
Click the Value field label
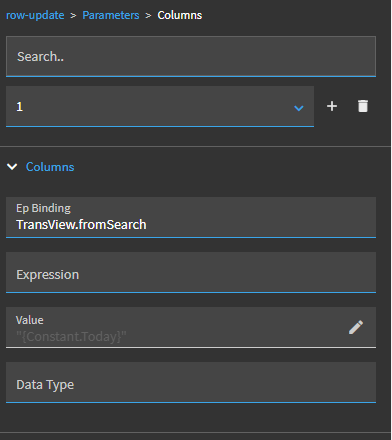pos(30,320)
